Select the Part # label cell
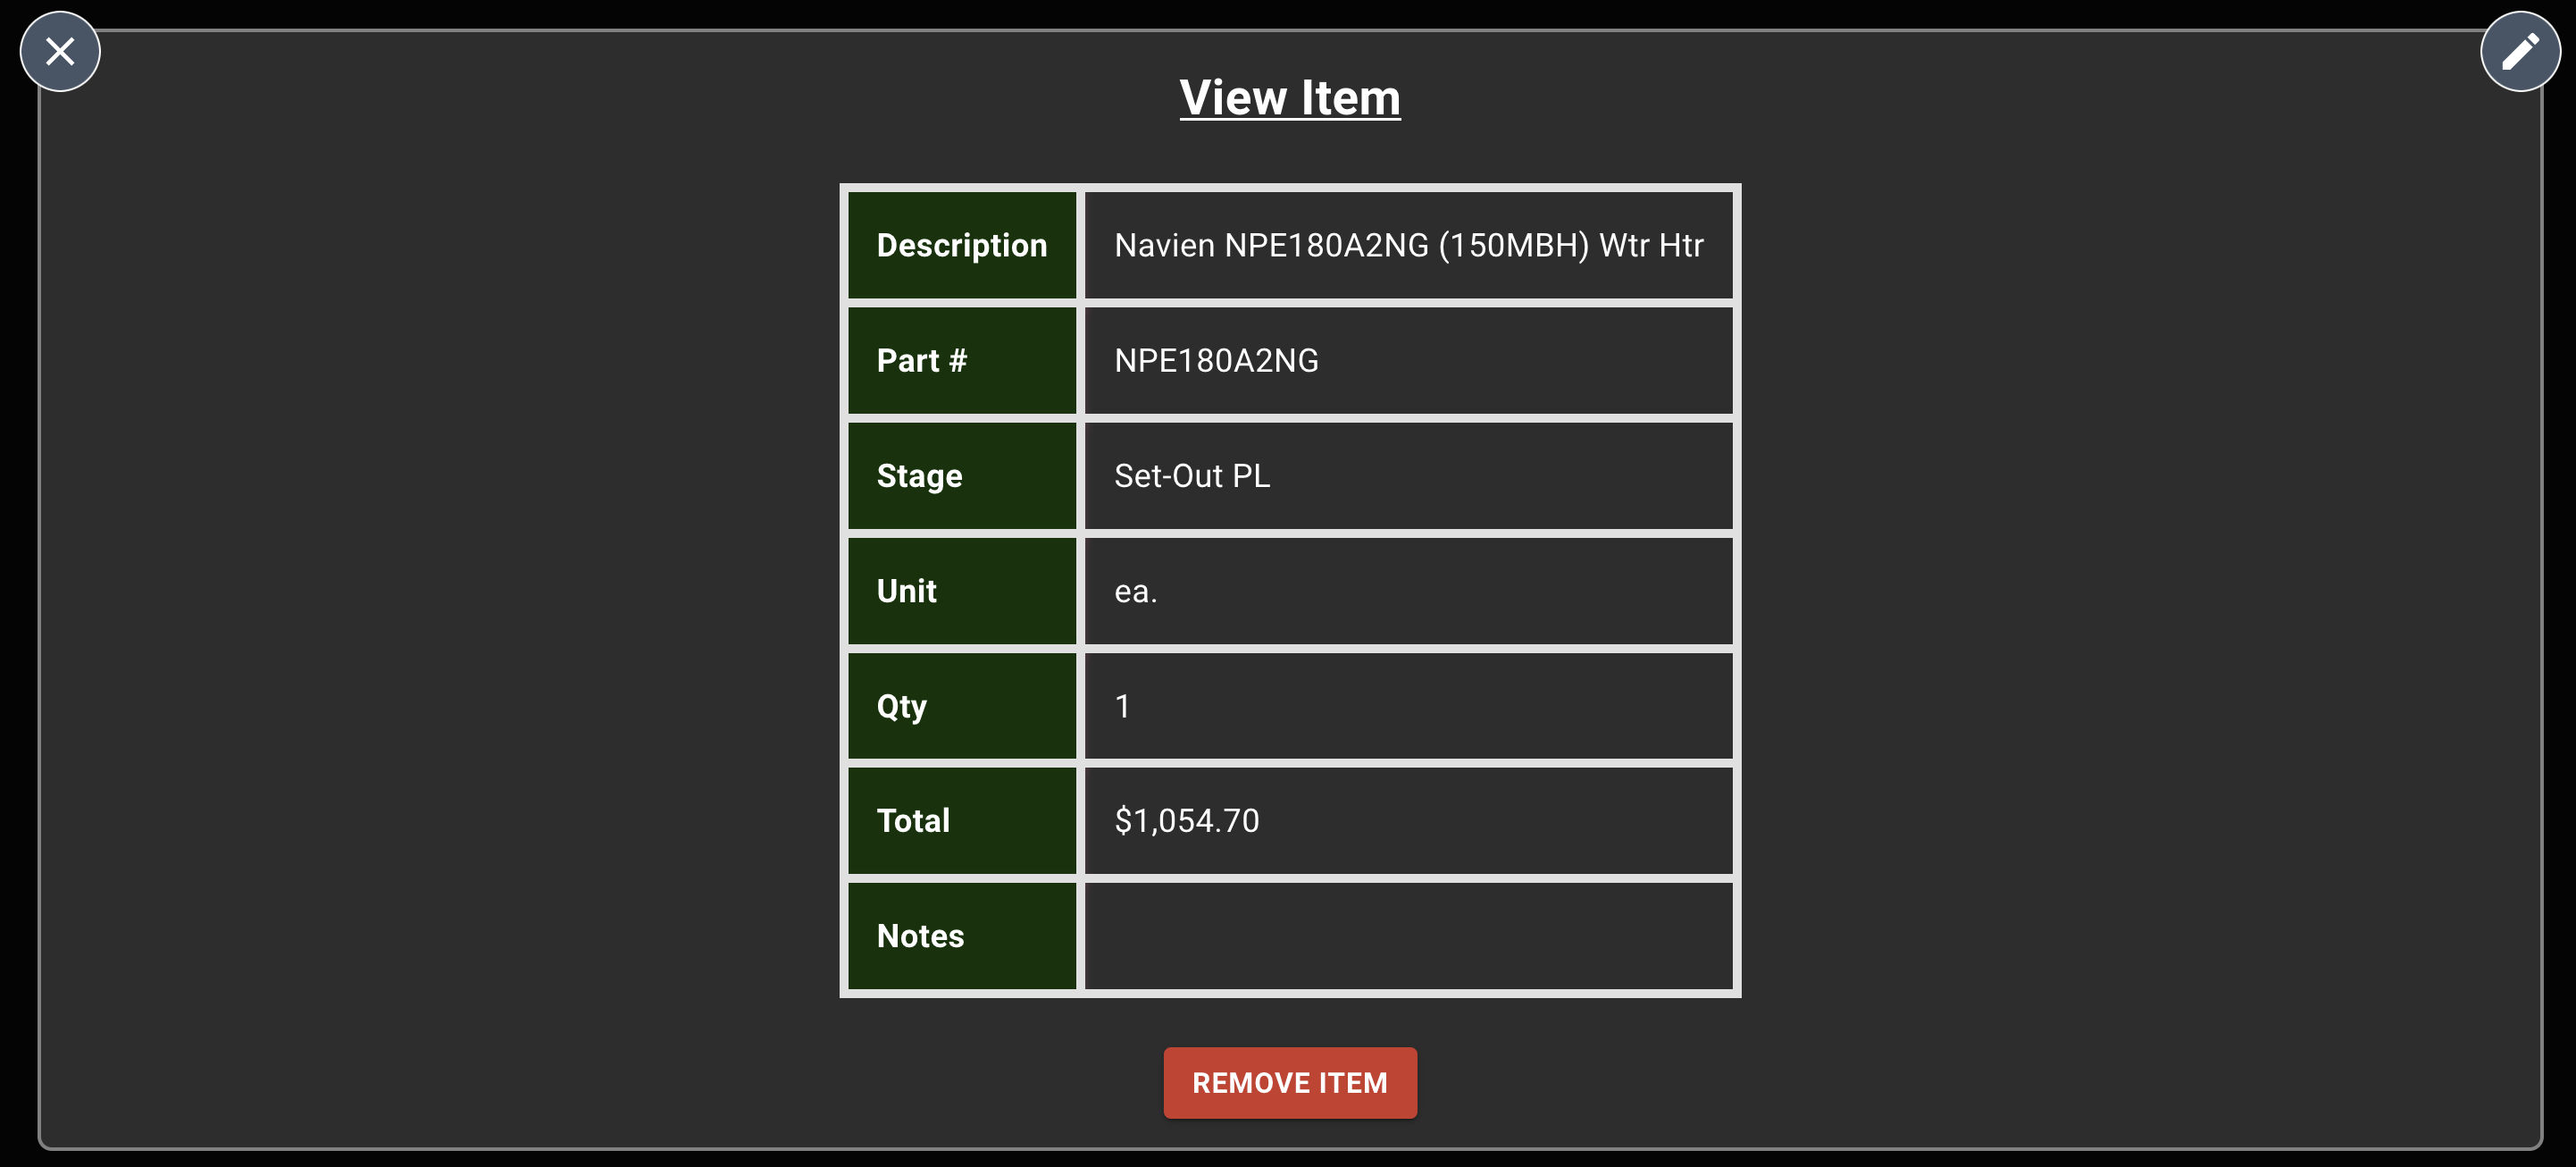Image resolution: width=2576 pixels, height=1167 pixels. (961, 360)
